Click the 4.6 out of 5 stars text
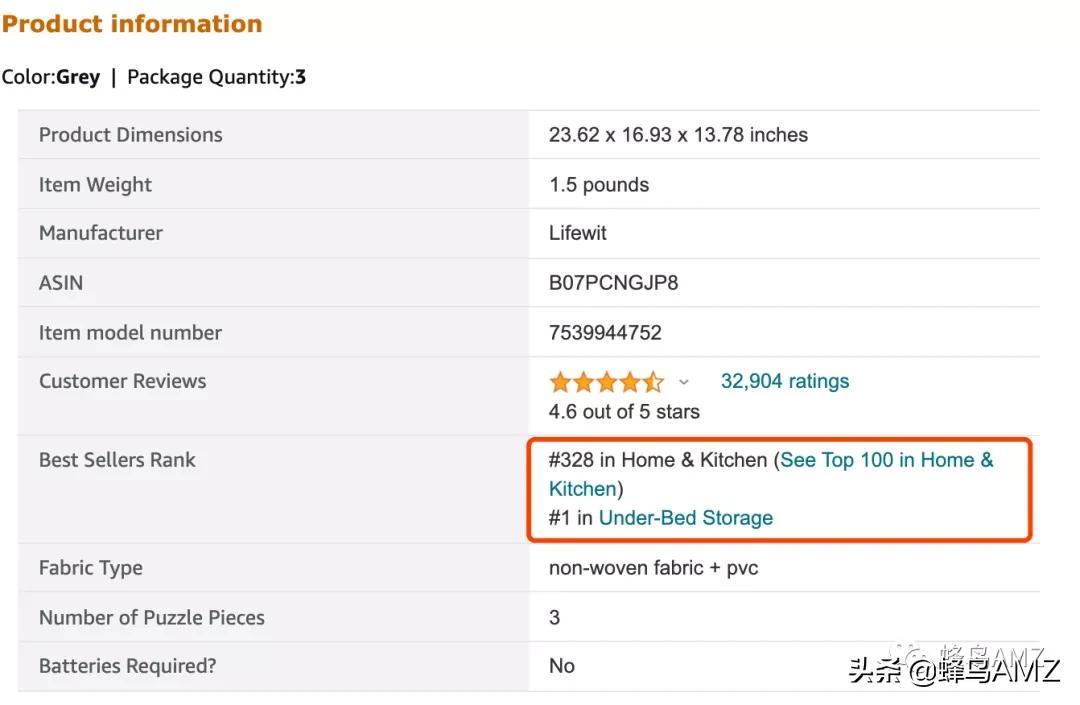This screenshot has width=1080, height=705. pyautogui.click(x=624, y=412)
